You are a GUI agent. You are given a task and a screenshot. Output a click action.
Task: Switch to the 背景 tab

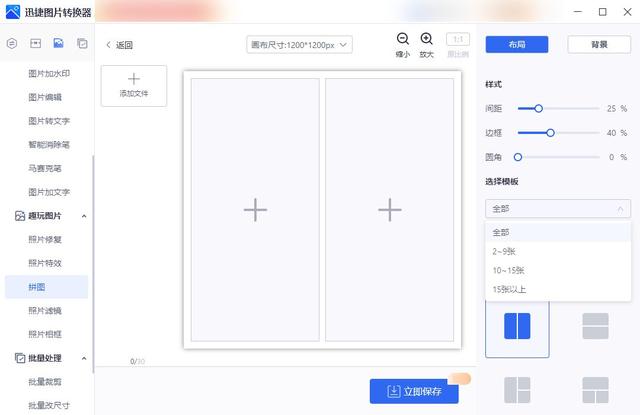point(599,44)
